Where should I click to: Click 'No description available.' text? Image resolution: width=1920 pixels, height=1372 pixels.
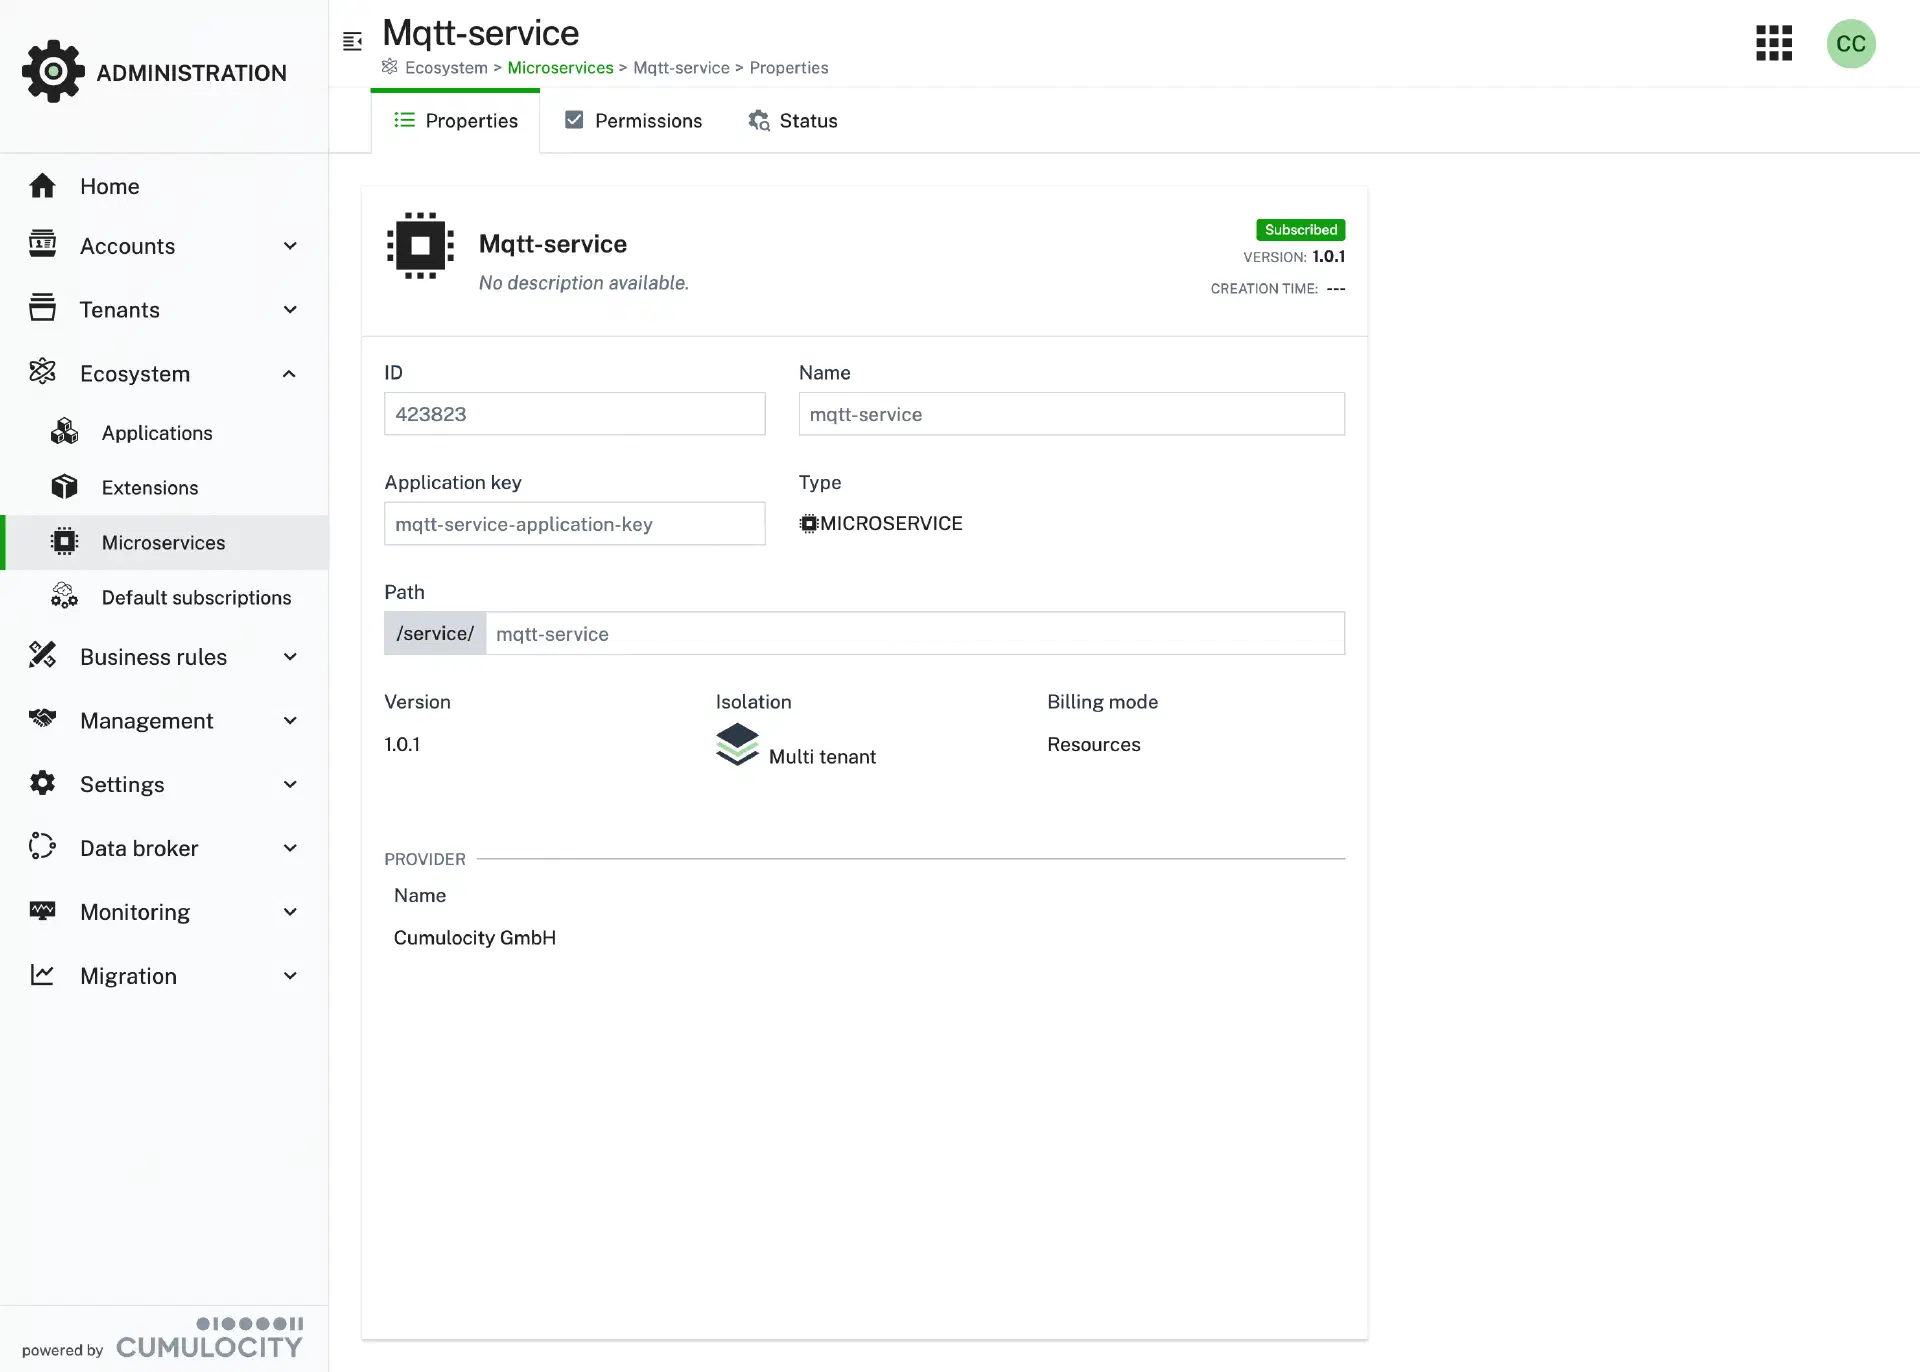pyautogui.click(x=584, y=283)
